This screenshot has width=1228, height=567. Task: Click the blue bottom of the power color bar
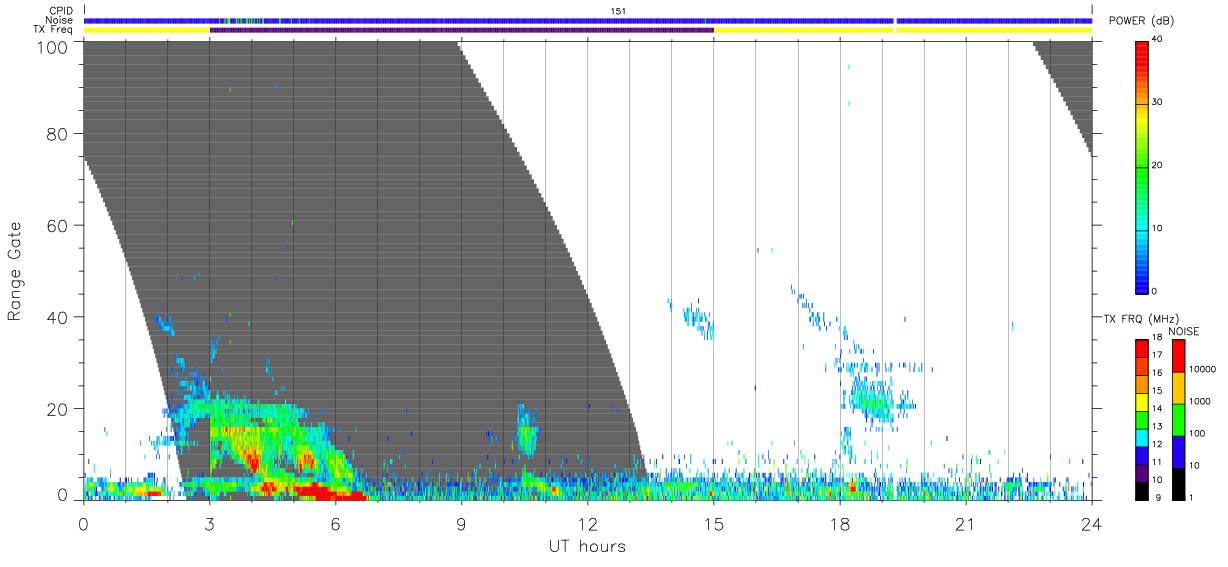(x=1142, y=275)
